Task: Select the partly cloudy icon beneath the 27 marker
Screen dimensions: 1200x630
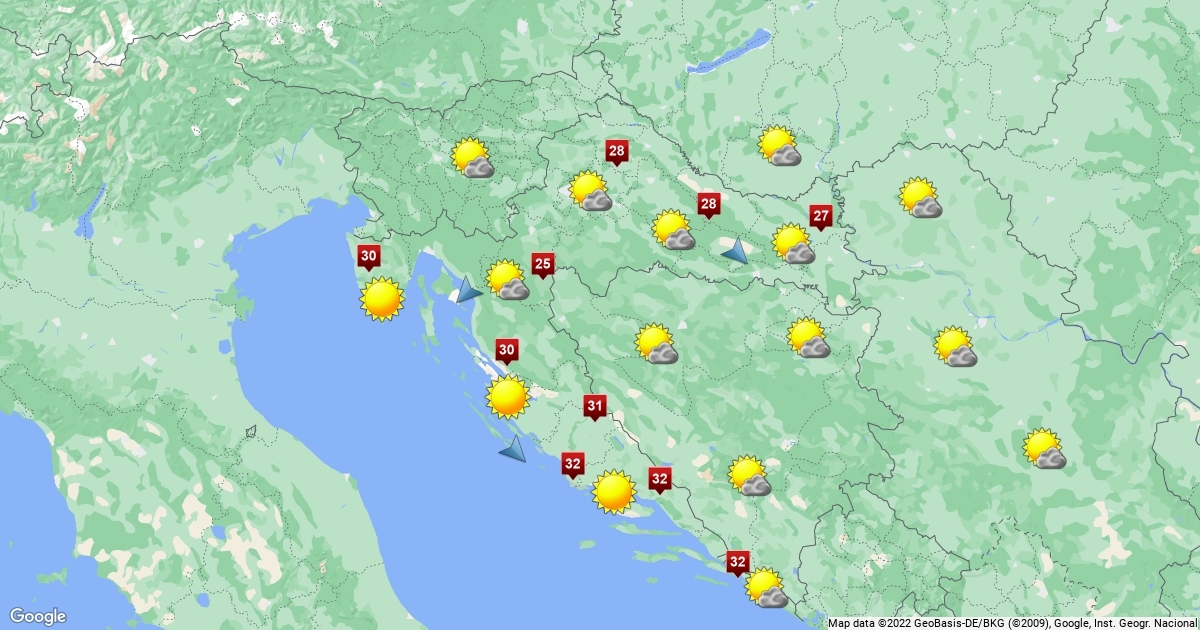Action: 794,244
